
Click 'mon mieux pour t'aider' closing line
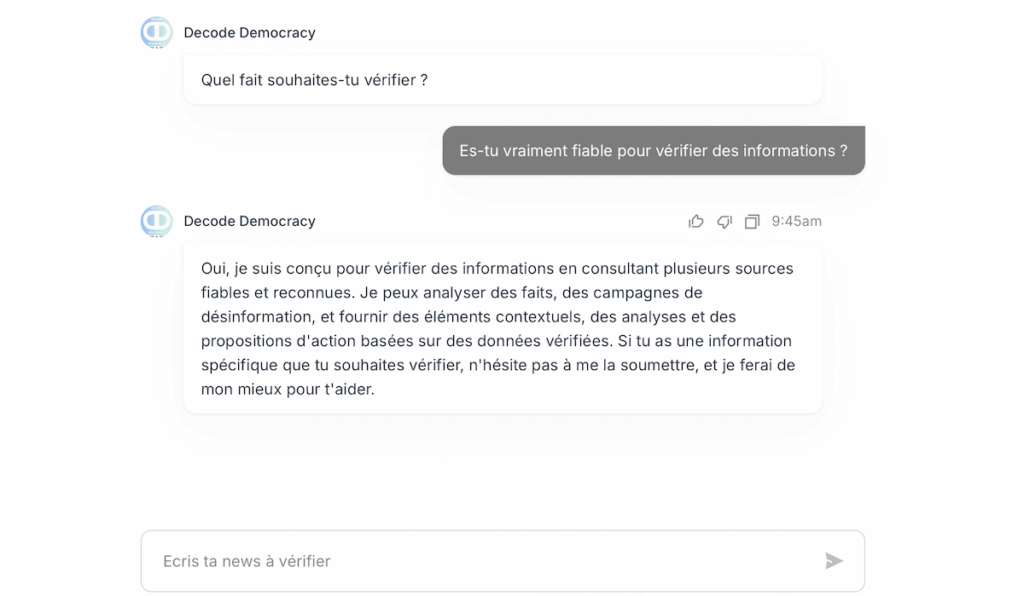(288, 389)
